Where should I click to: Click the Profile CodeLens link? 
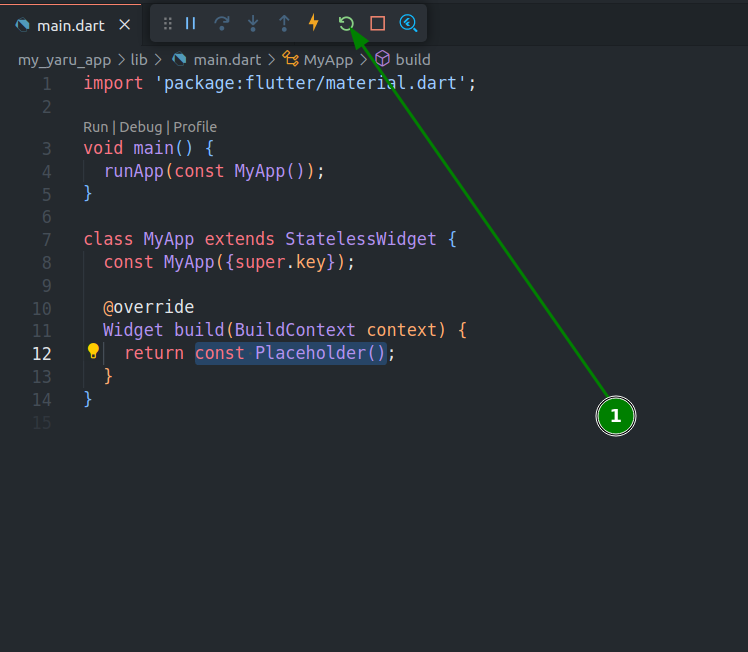pos(195,127)
